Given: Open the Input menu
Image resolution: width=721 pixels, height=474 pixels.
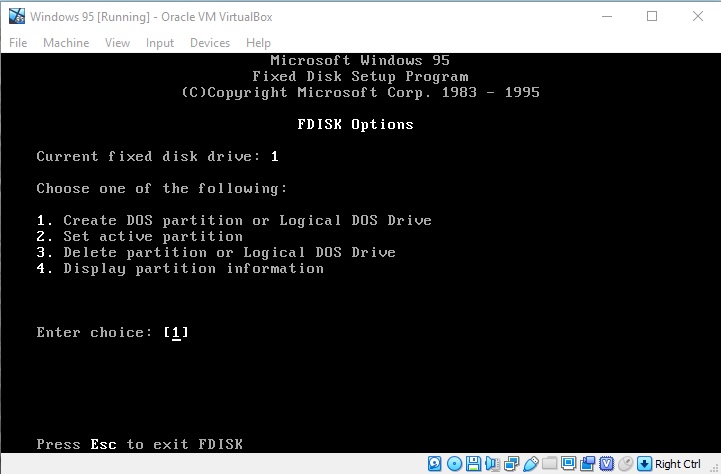Looking at the screenshot, I should click(x=160, y=43).
